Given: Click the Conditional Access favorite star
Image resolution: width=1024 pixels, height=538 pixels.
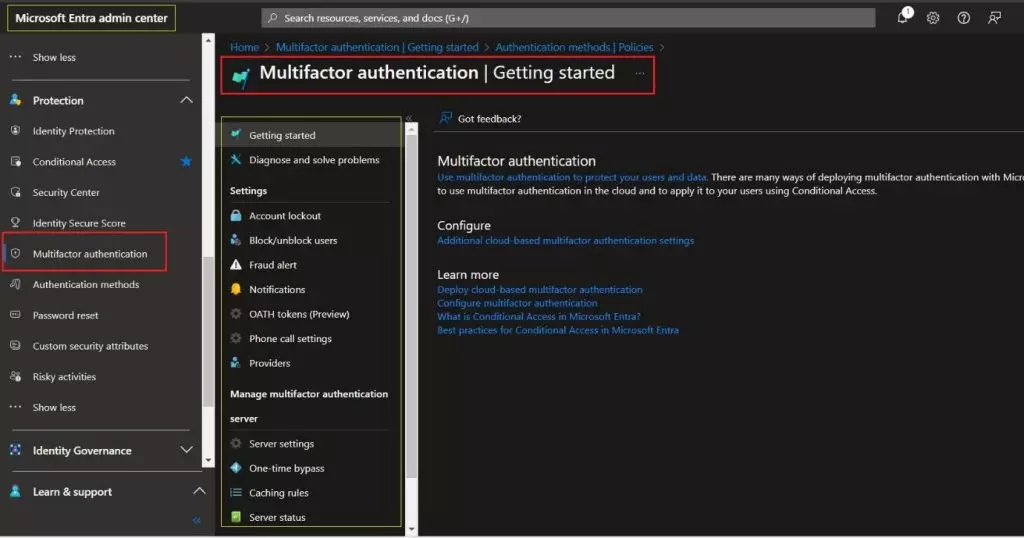Looking at the screenshot, I should click(x=186, y=161).
